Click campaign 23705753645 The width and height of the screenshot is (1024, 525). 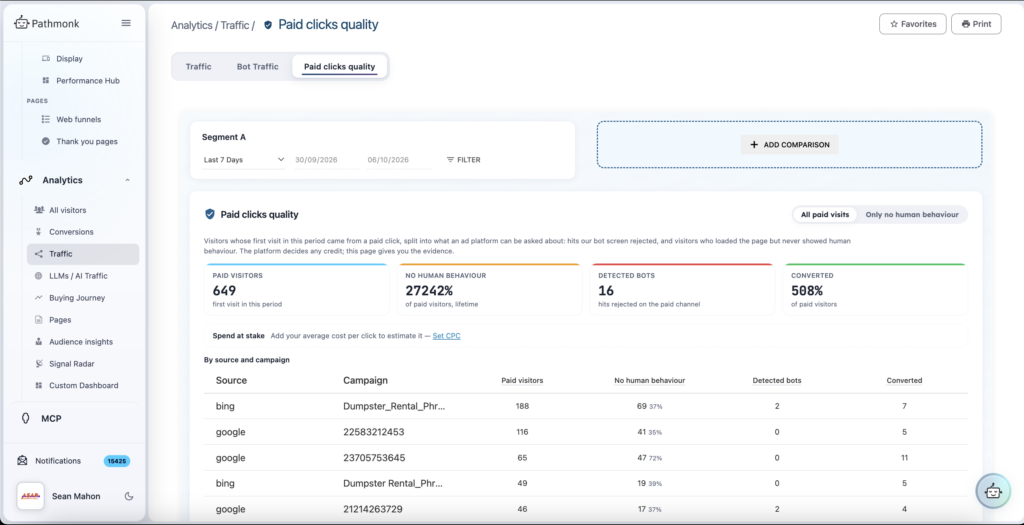374,458
